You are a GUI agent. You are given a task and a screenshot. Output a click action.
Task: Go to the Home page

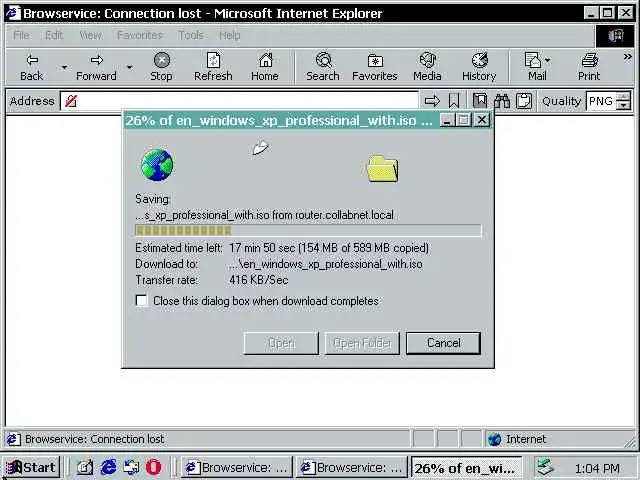265,67
